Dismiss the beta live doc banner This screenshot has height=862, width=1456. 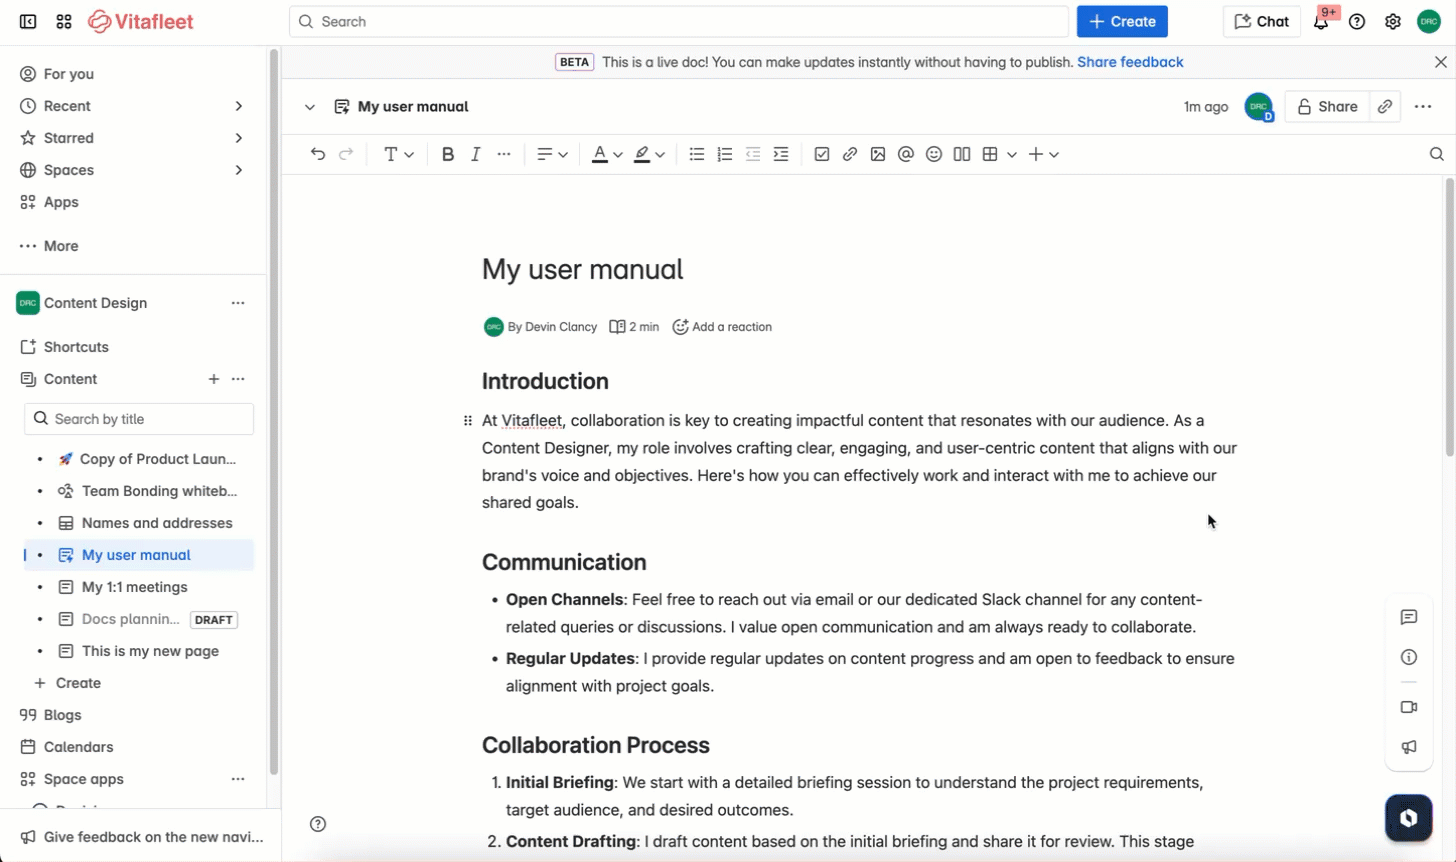point(1440,62)
